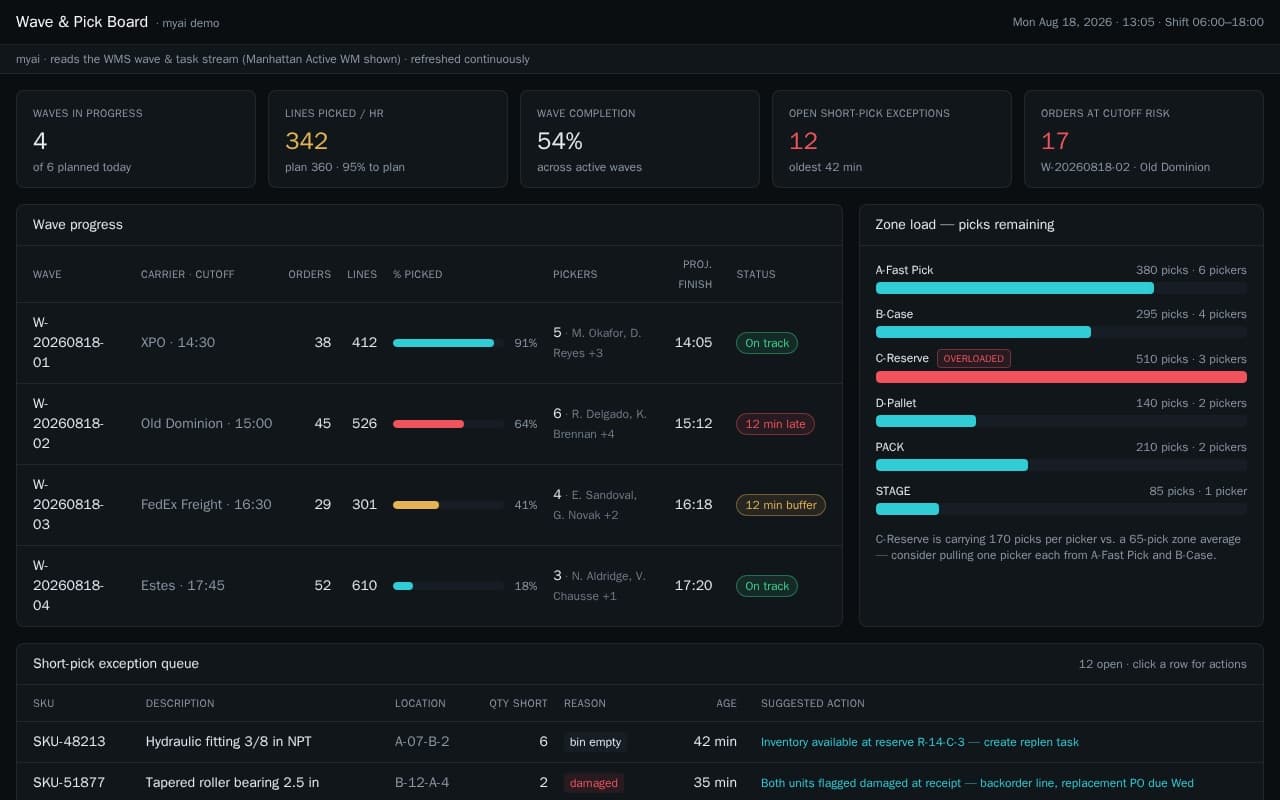Select the FedEx Freight · 16:30 cutoff cell
The image size is (1280, 800).
(206, 505)
